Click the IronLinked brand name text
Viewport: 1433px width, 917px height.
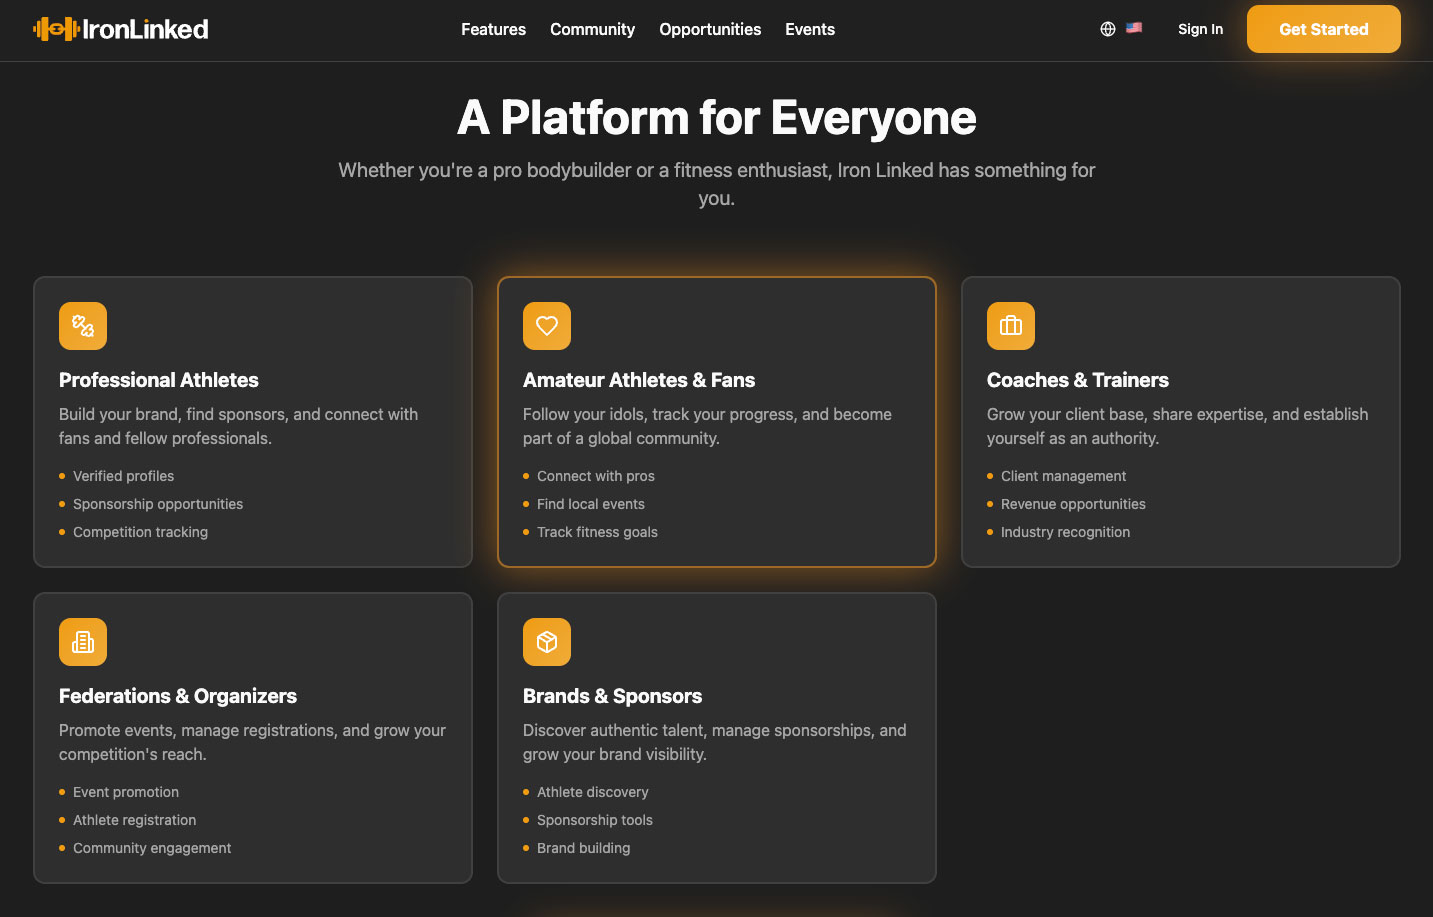coord(146,29)
